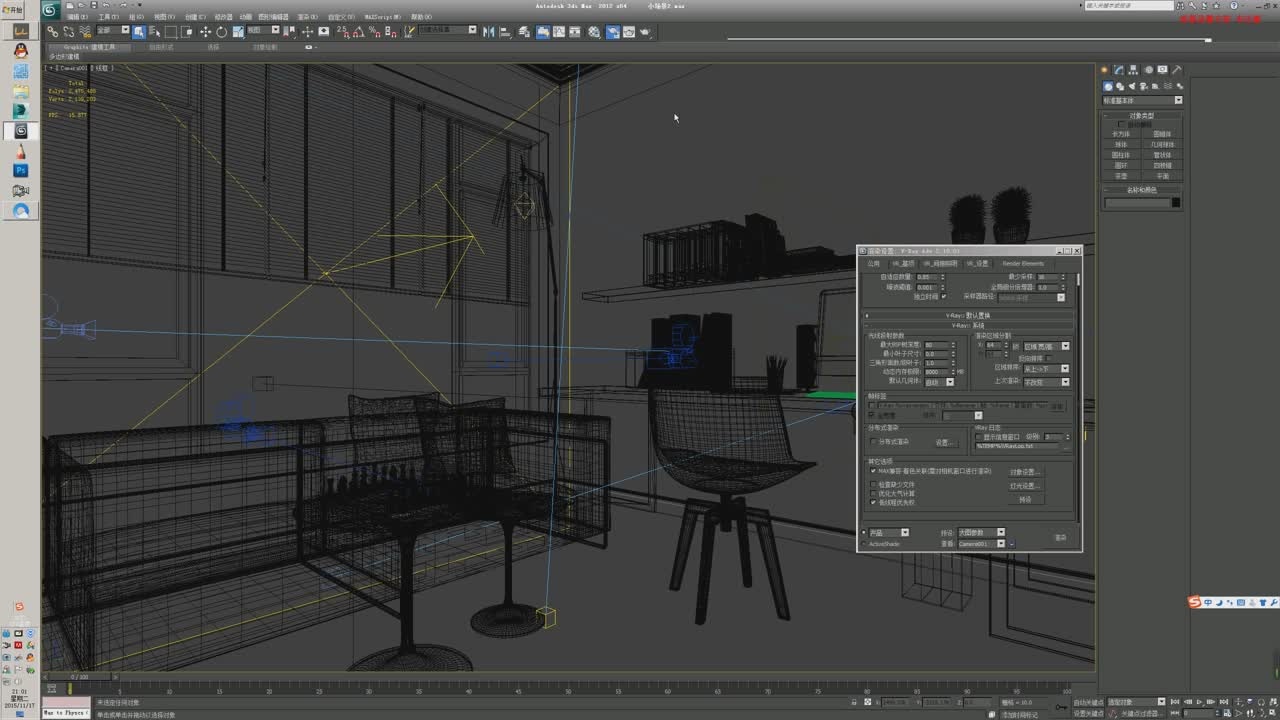Select the Unlink Selection tool

pos(68,31)
